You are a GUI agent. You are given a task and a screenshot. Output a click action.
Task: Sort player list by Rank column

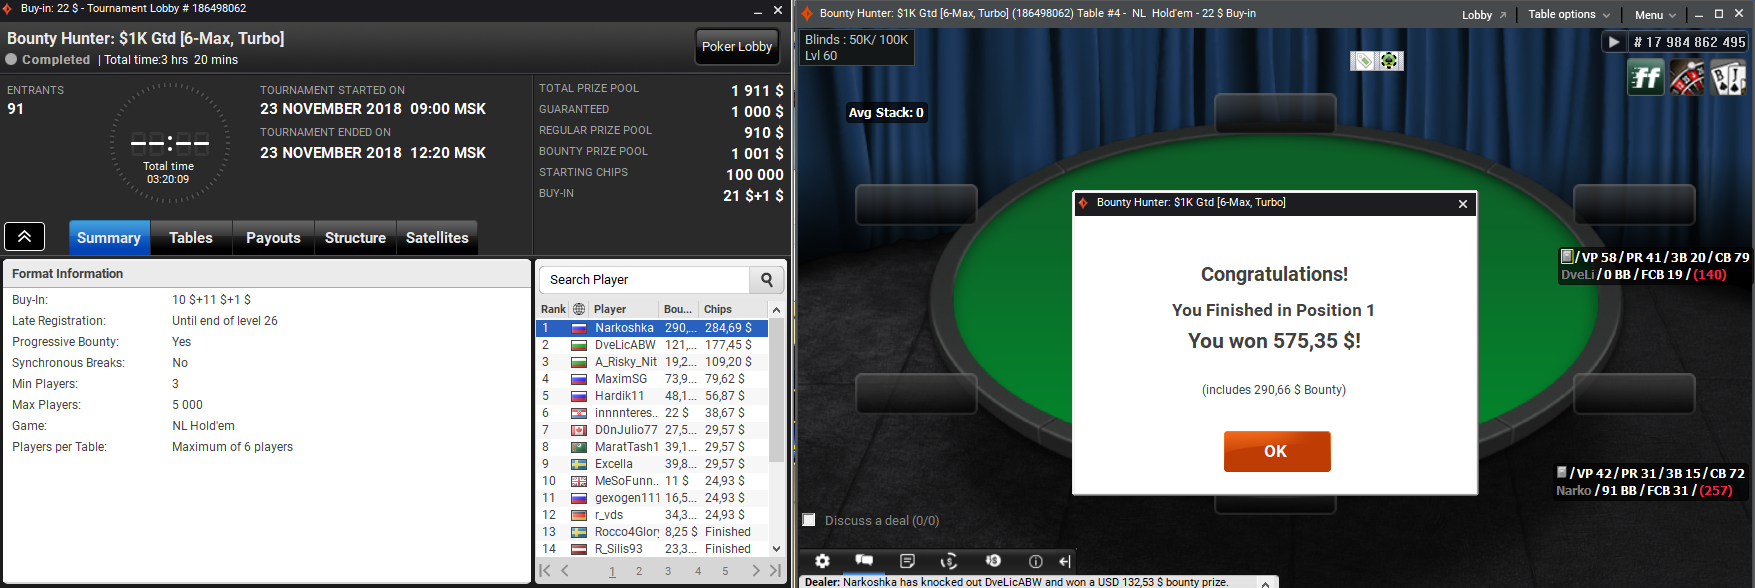point(553,309)
